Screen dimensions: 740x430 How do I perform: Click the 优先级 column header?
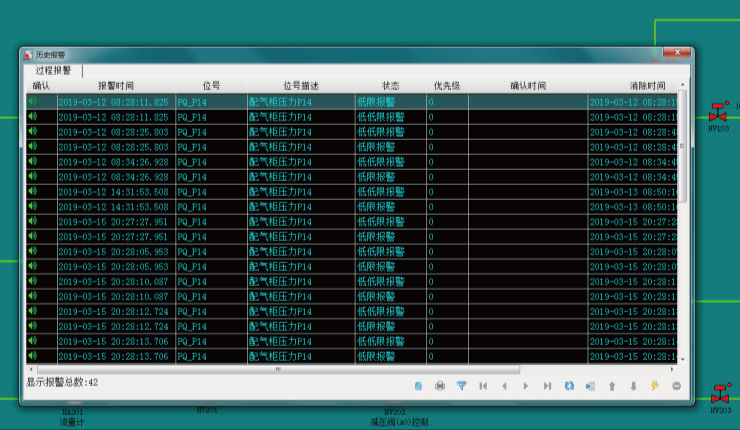tap(446, 86)
